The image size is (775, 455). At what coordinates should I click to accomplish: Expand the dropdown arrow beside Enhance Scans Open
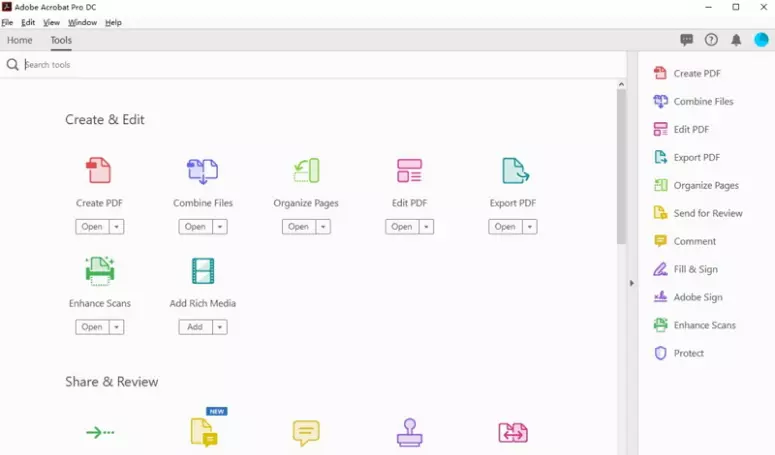coord(117,327)
